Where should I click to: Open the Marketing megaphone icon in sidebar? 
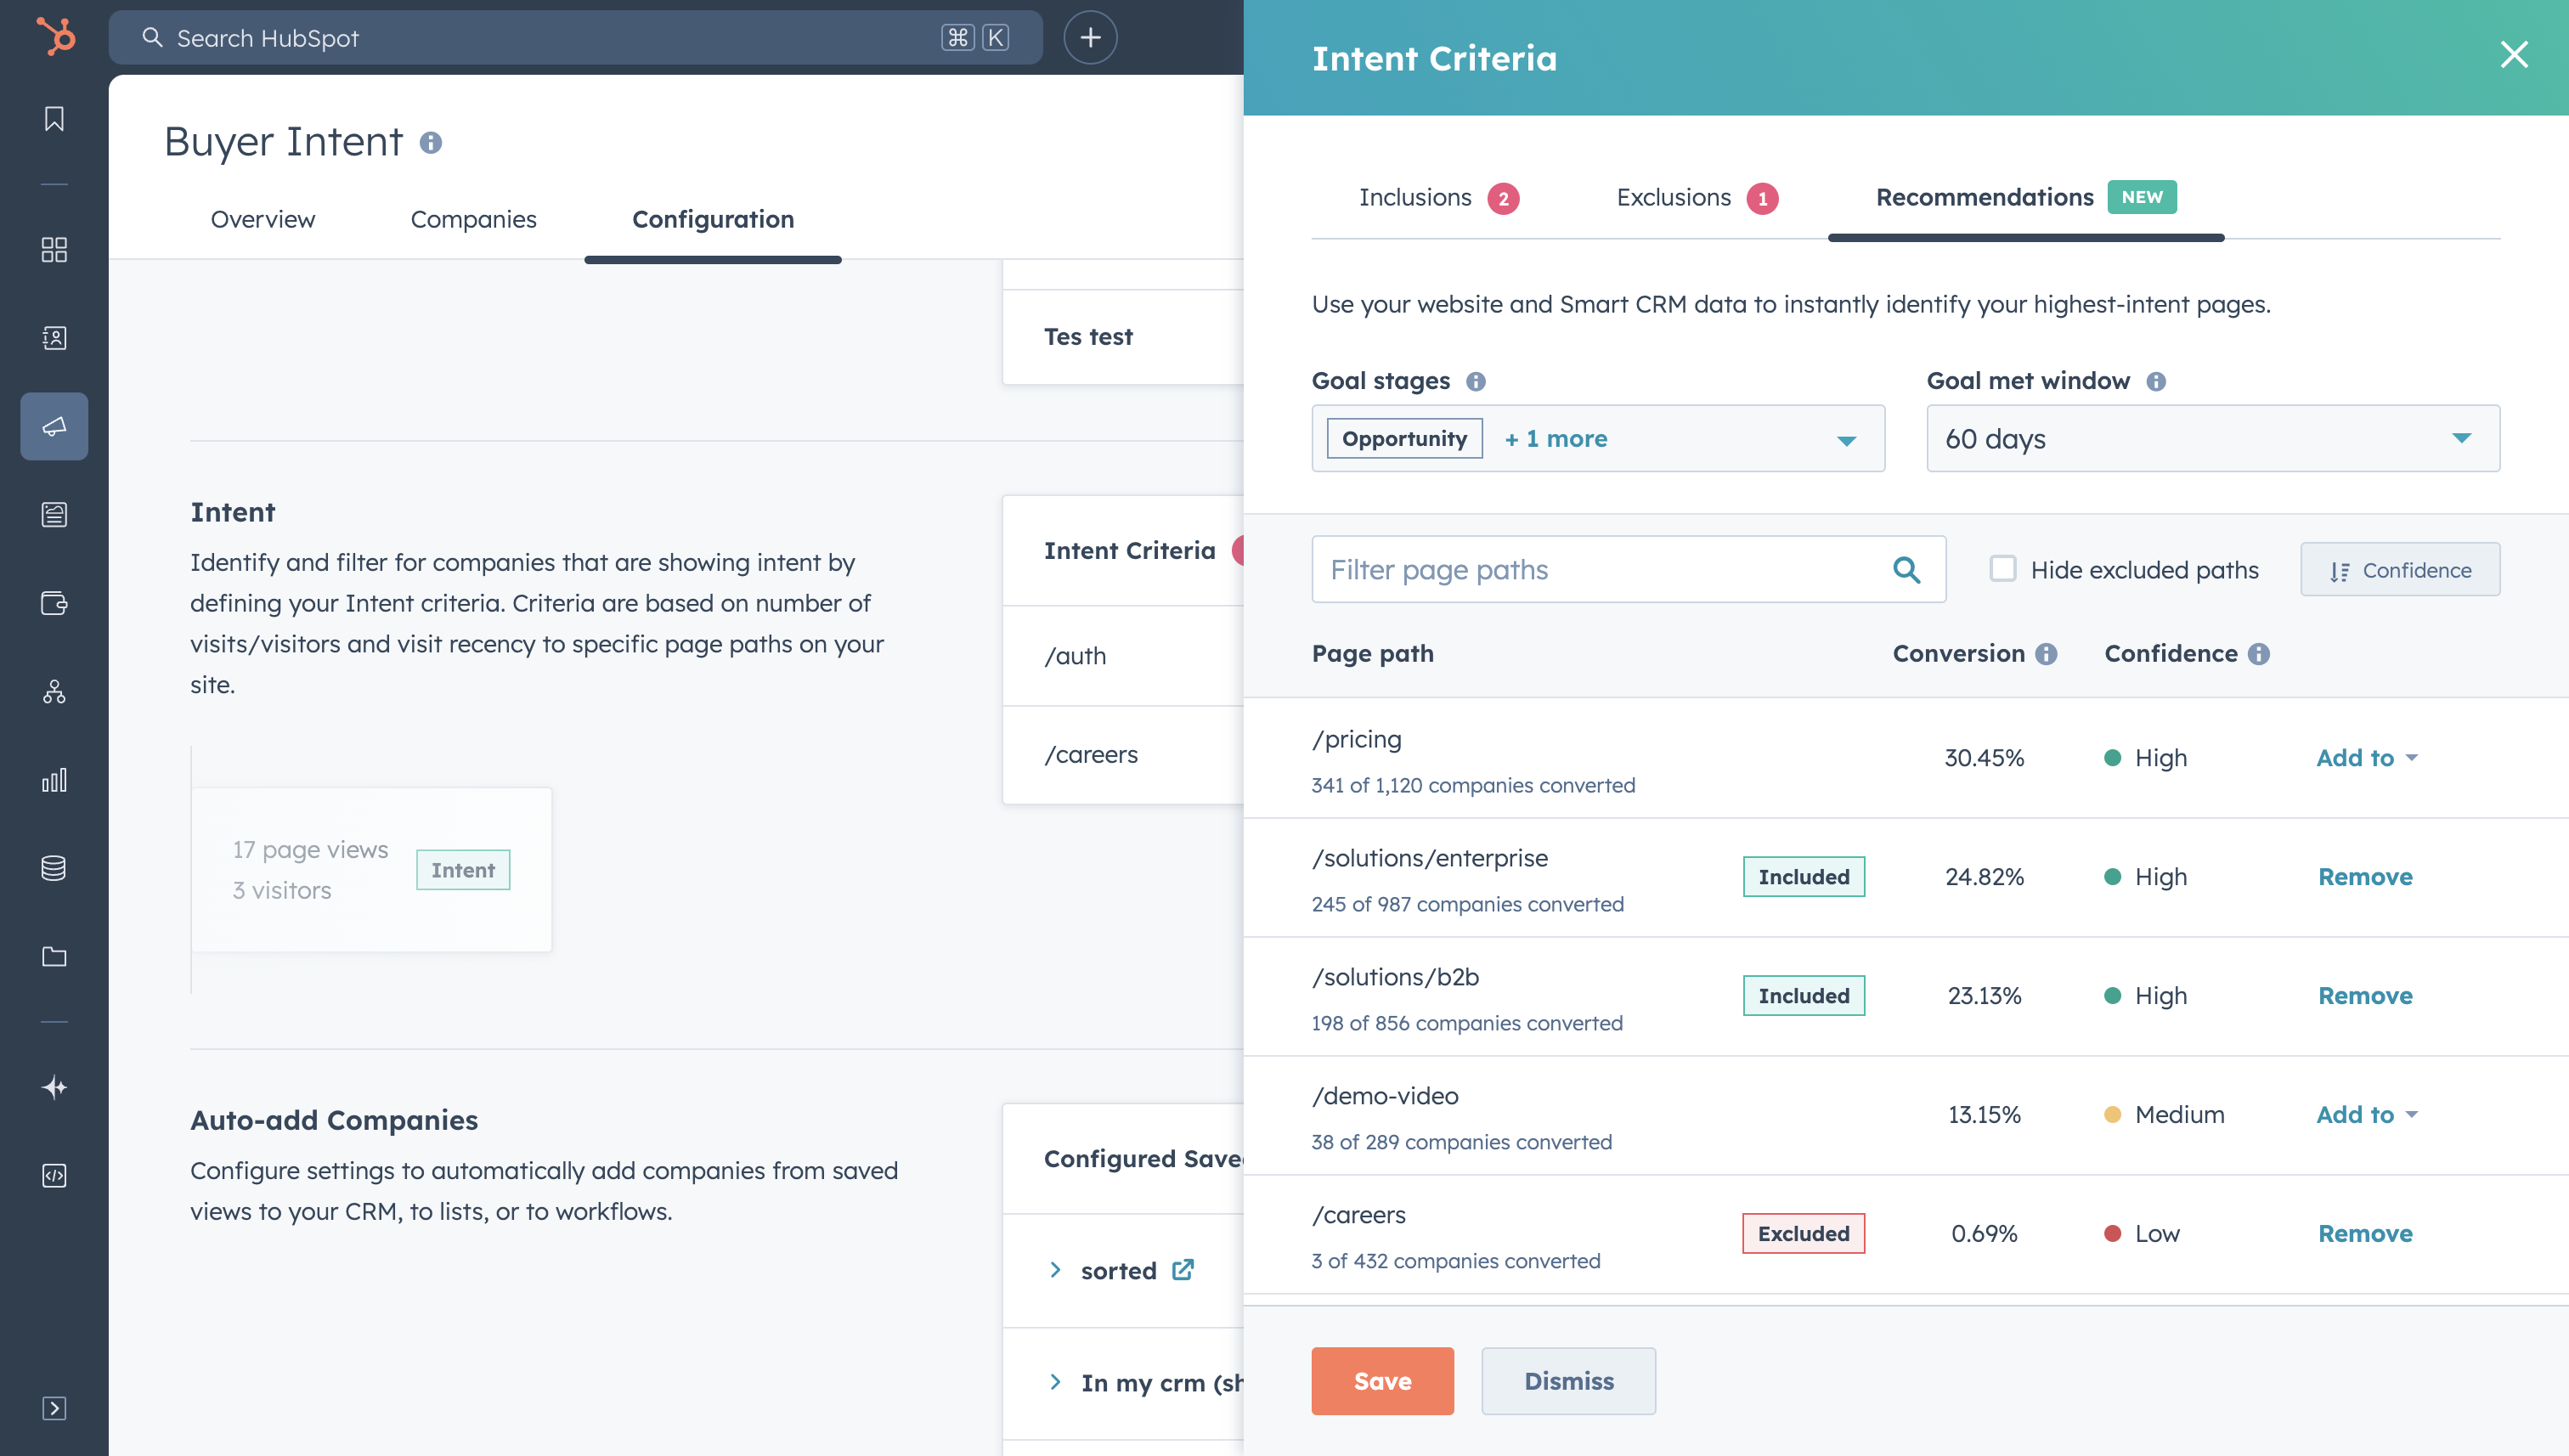tap(54, 426)
